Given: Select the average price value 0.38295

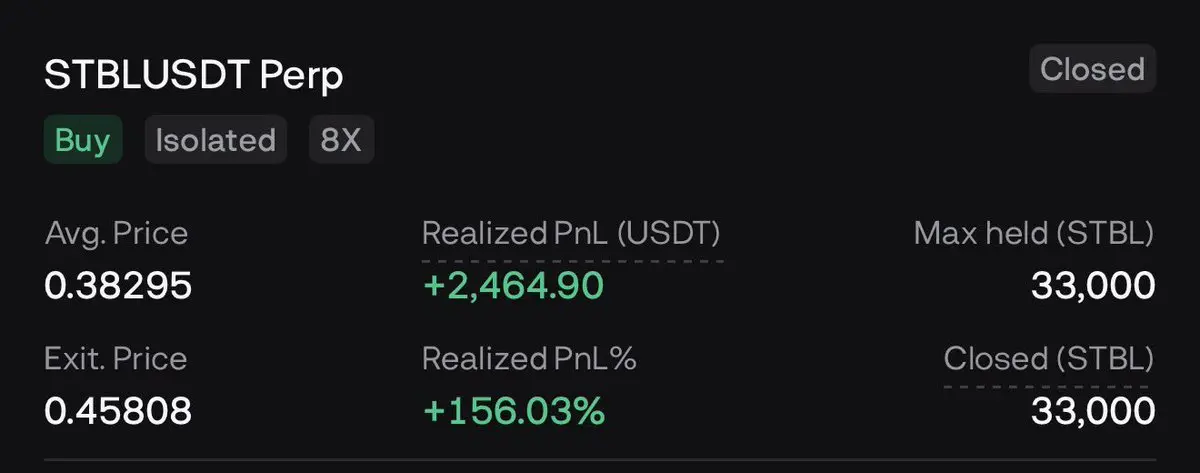Looking at the screenshot, I should pos(118,287).
